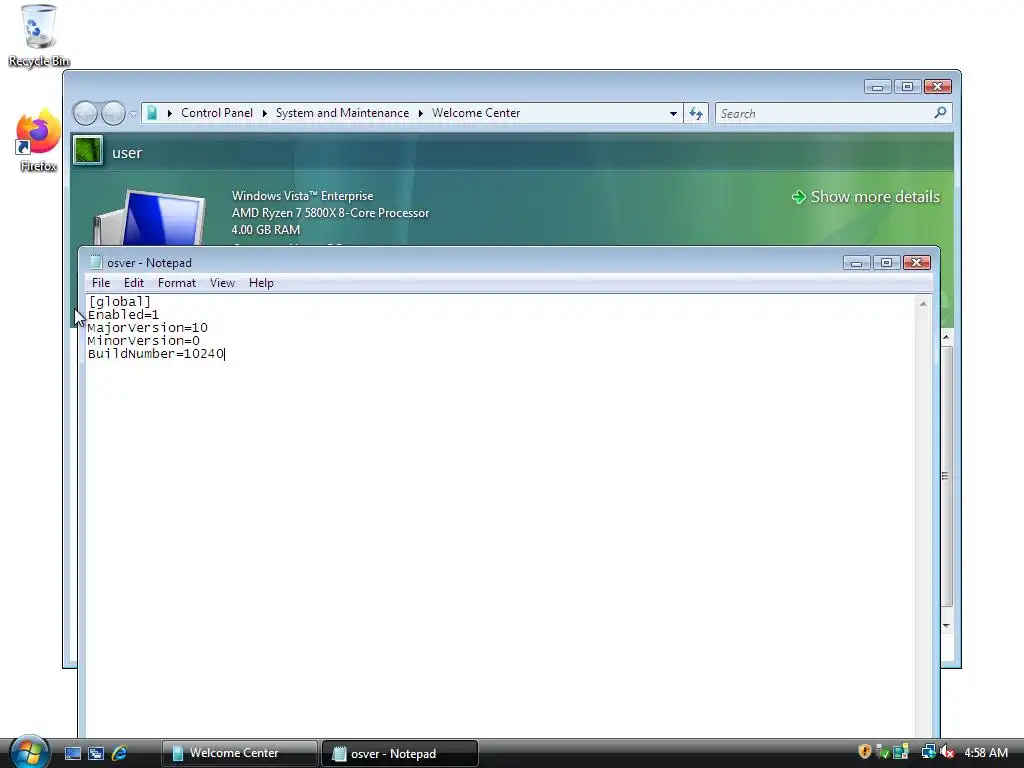Image resolution: width=1024 pixels, height=768 pixels.
Task: Open recent pages dropdown beside Forward arrow
Action: (133, 114)
